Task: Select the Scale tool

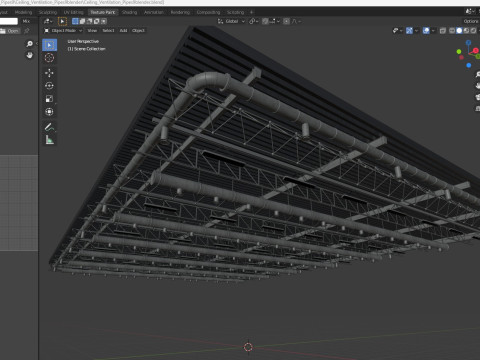Action: click(49, 99)
